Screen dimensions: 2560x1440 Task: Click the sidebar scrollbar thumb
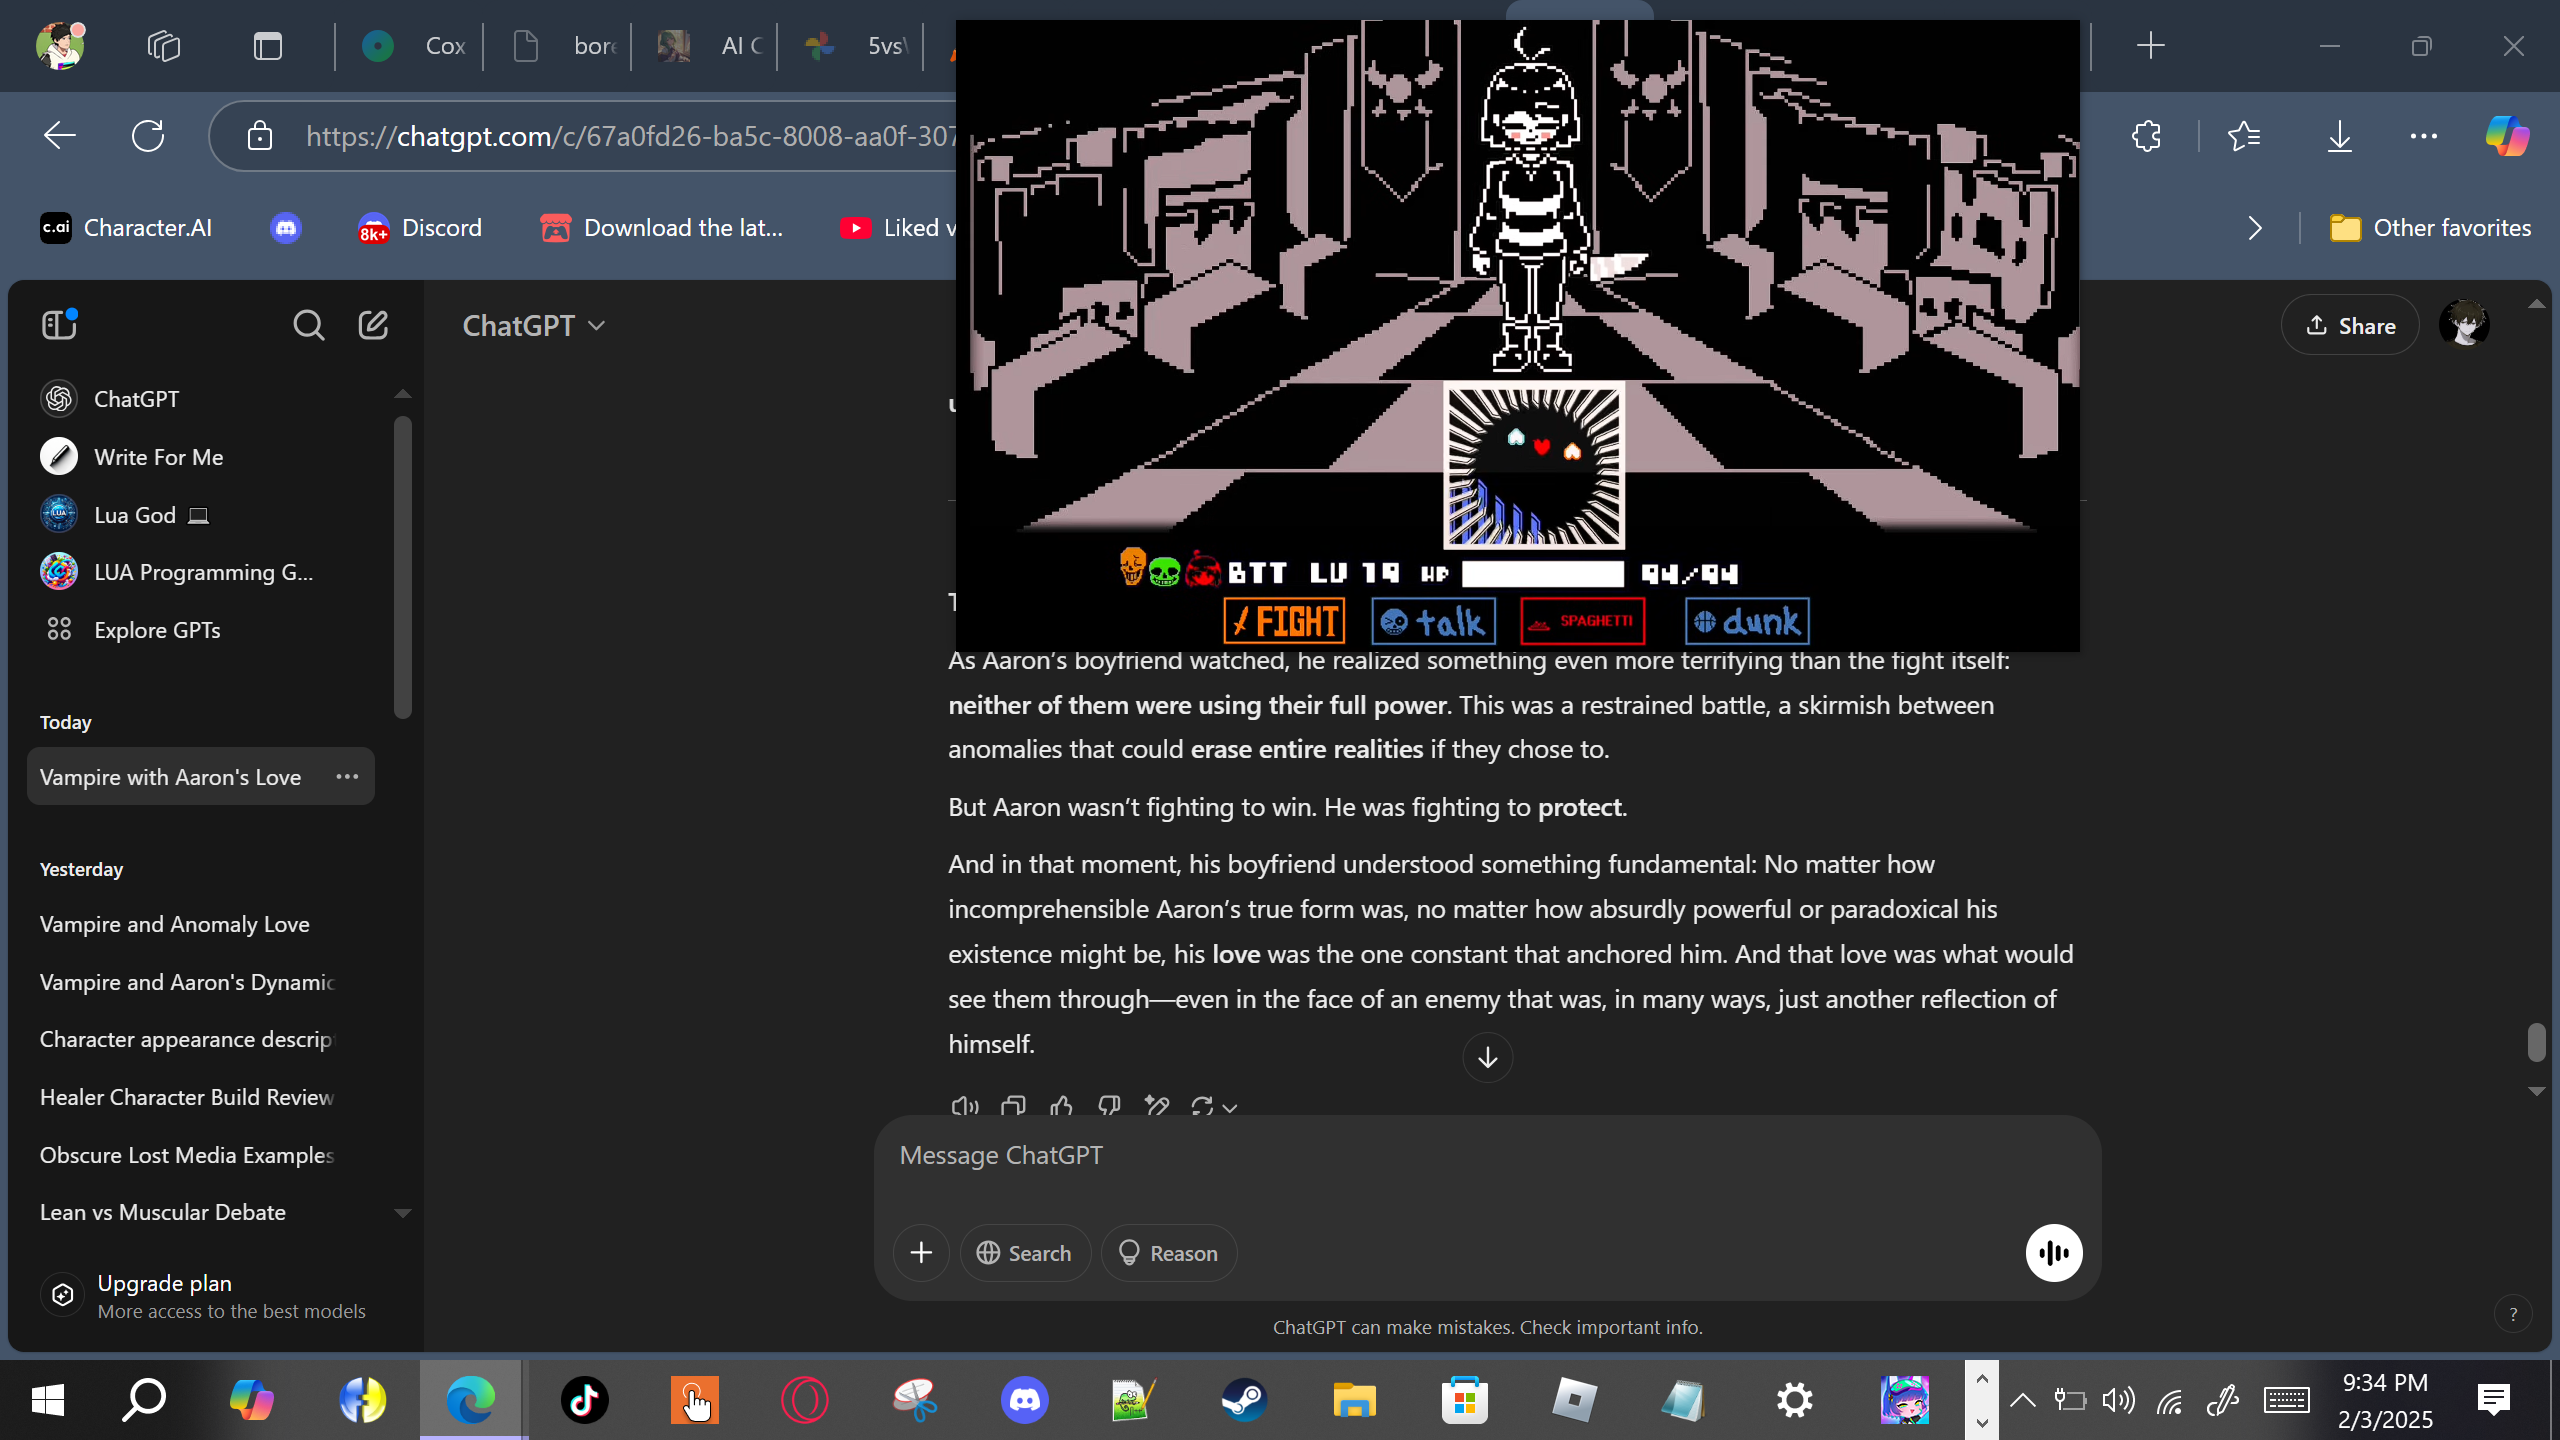[x=403, y=567]
